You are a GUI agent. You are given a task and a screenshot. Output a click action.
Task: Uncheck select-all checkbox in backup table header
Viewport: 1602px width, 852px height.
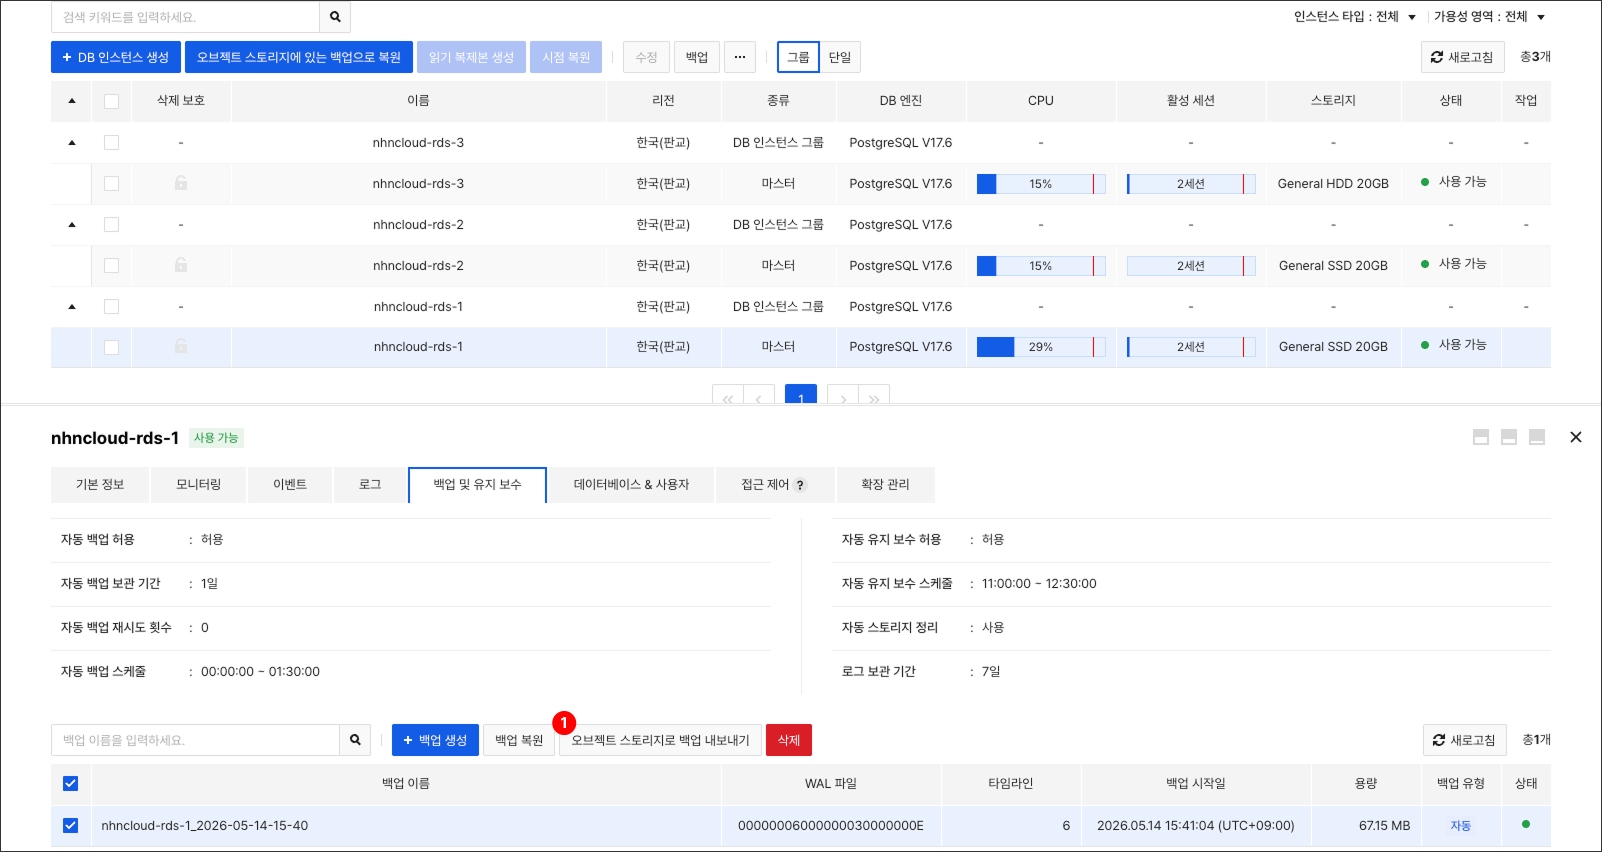[x=70, y=783]
